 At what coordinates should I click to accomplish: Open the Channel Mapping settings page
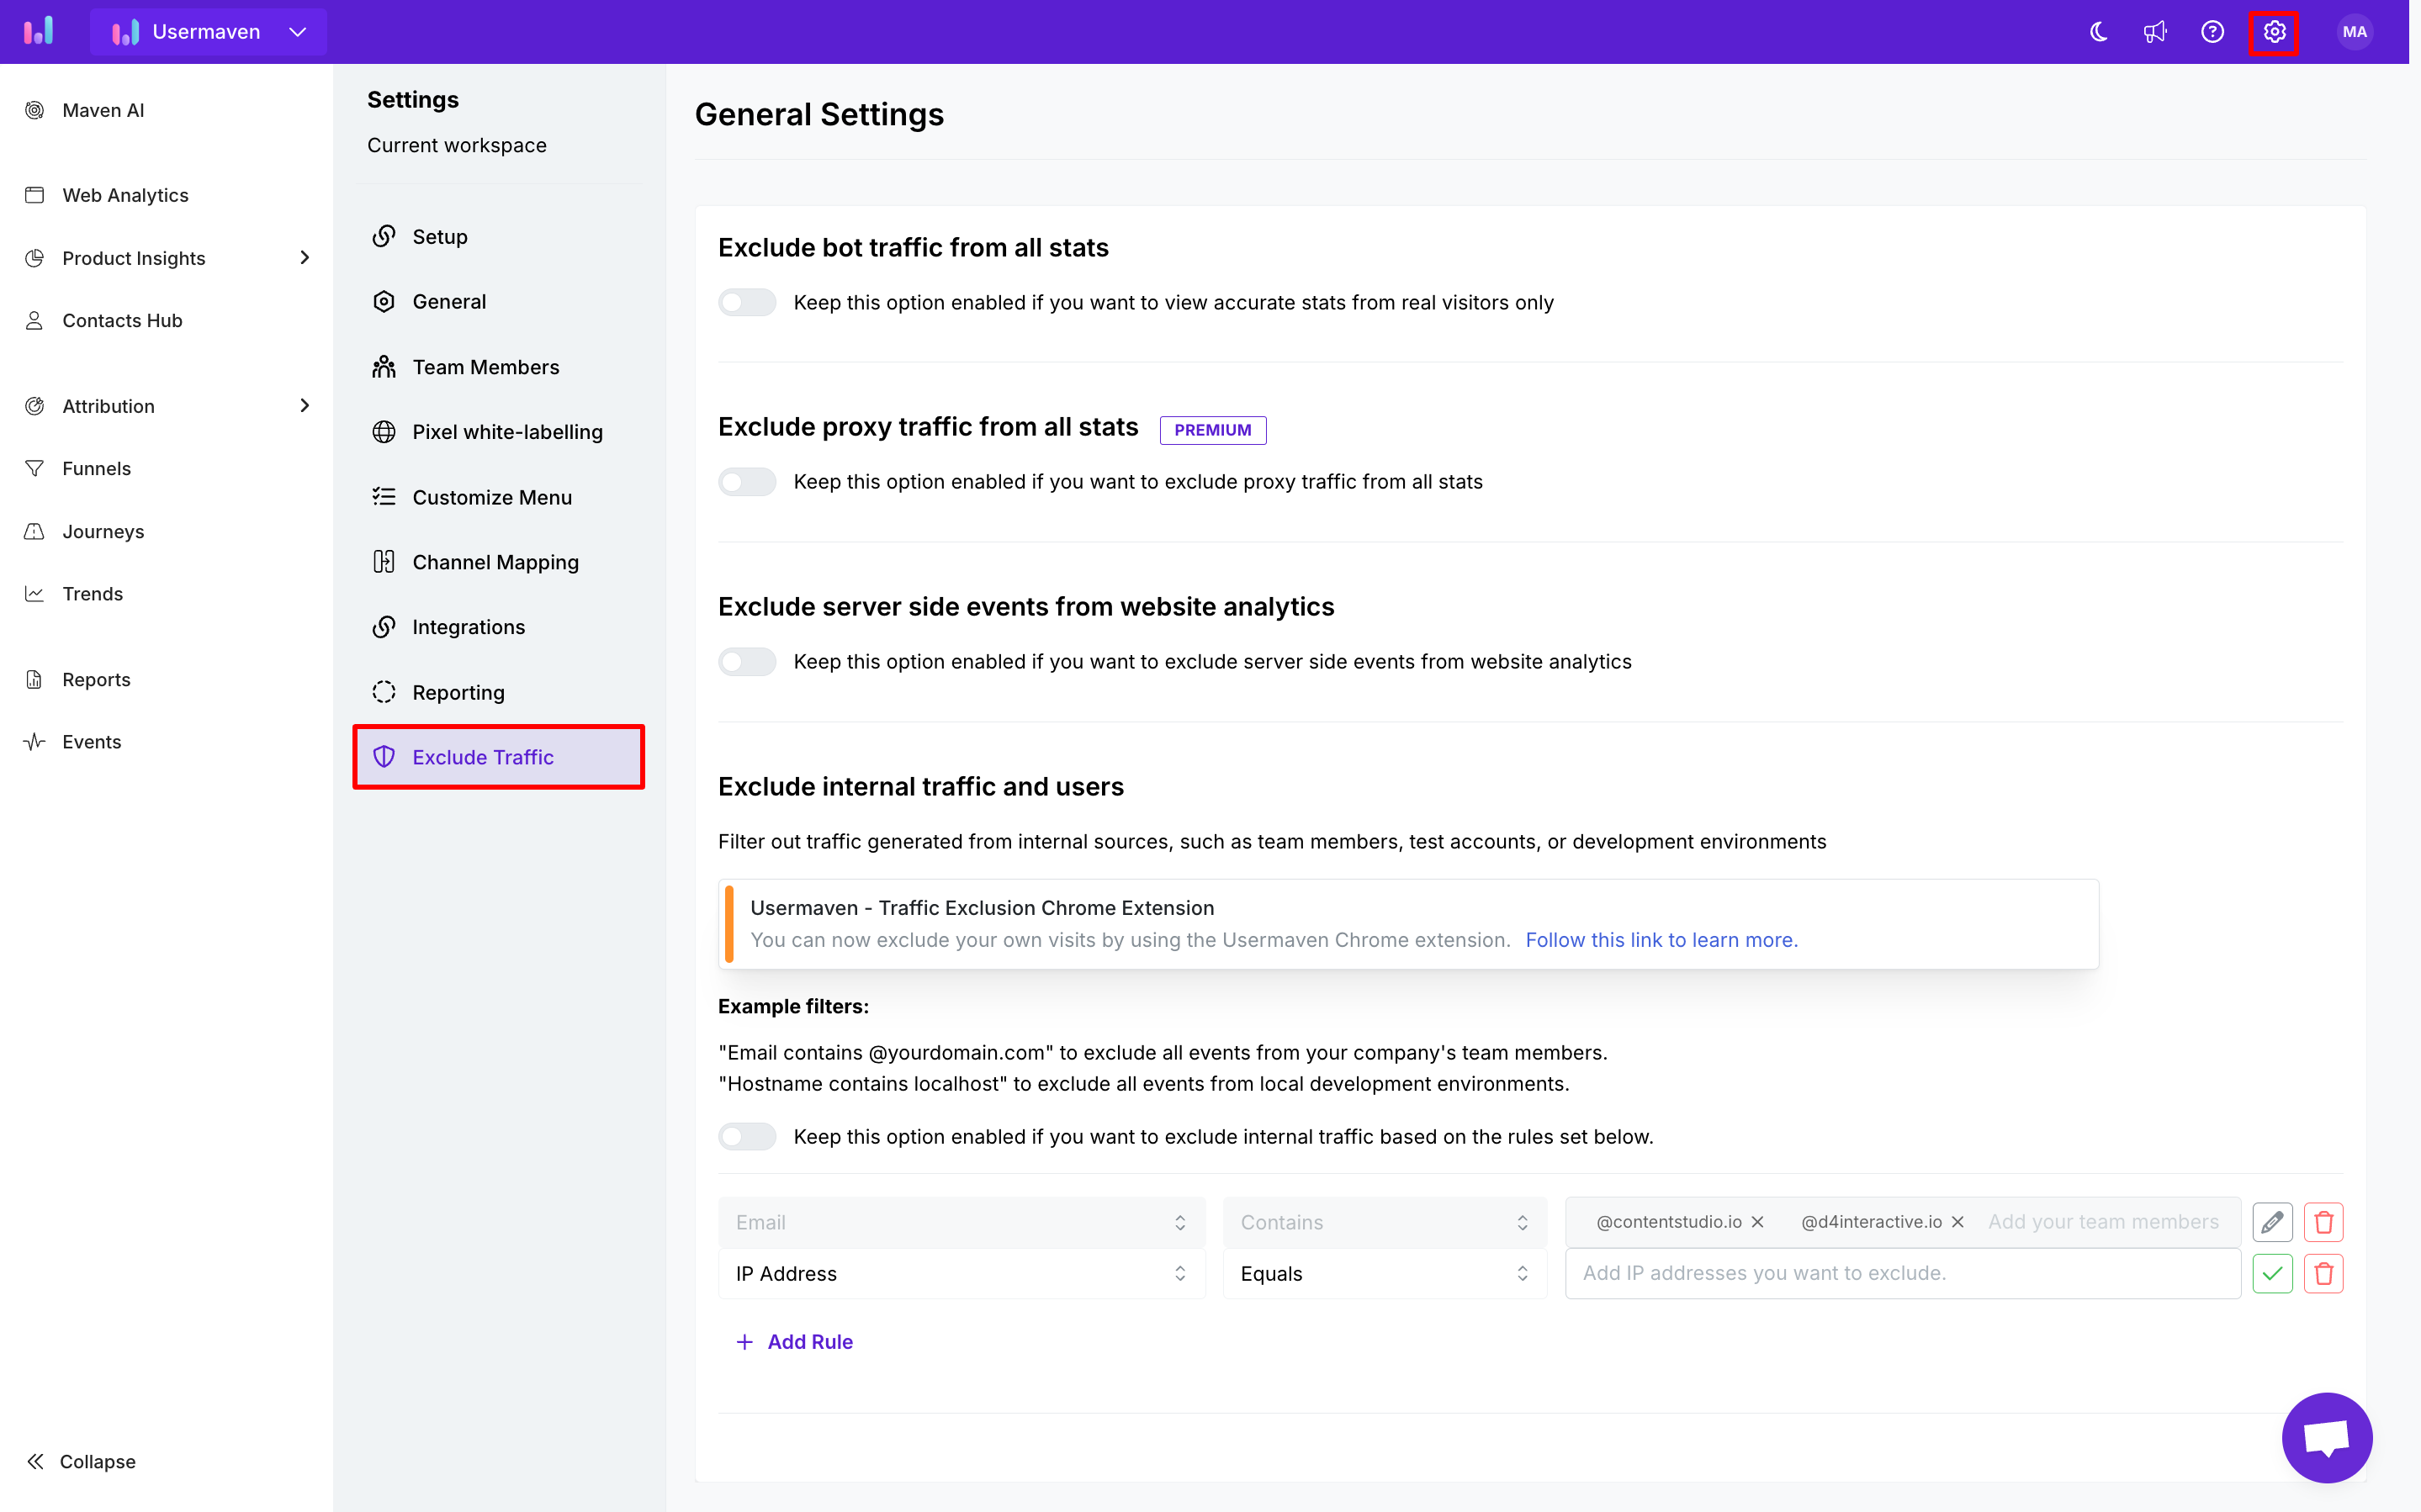point(495,562)
